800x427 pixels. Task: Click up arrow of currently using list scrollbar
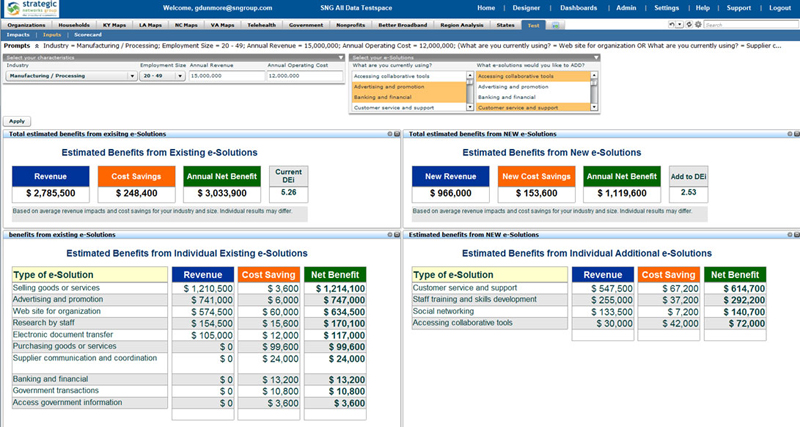[470, 75]
